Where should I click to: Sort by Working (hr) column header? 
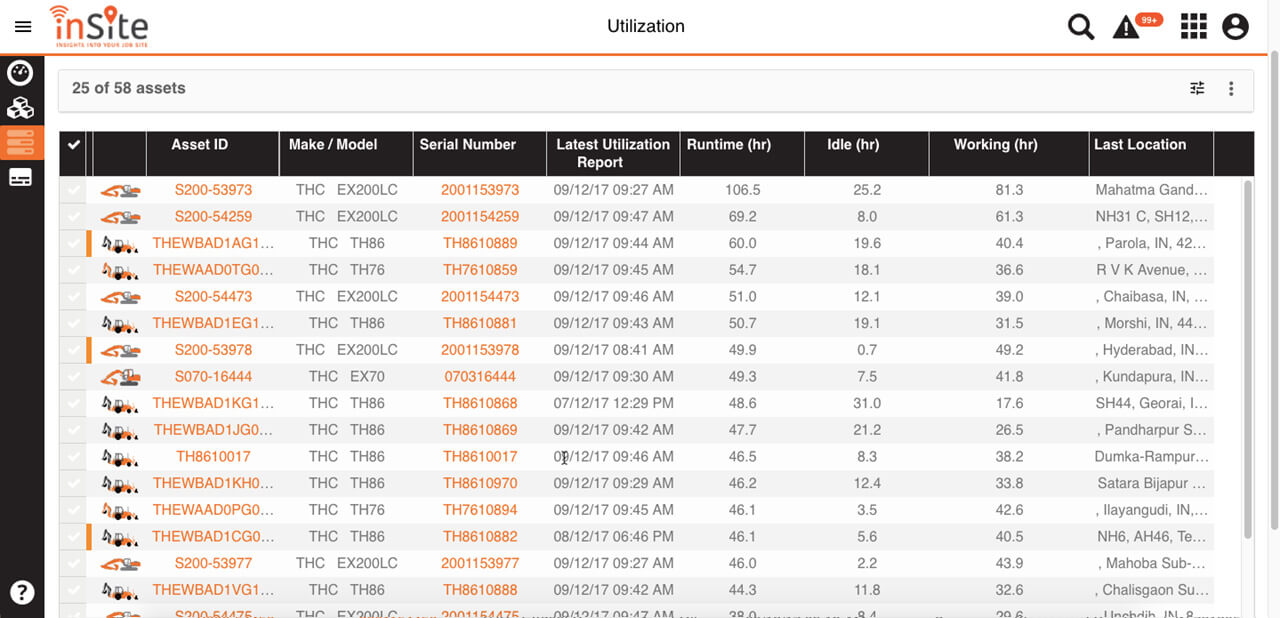(995, 145)
